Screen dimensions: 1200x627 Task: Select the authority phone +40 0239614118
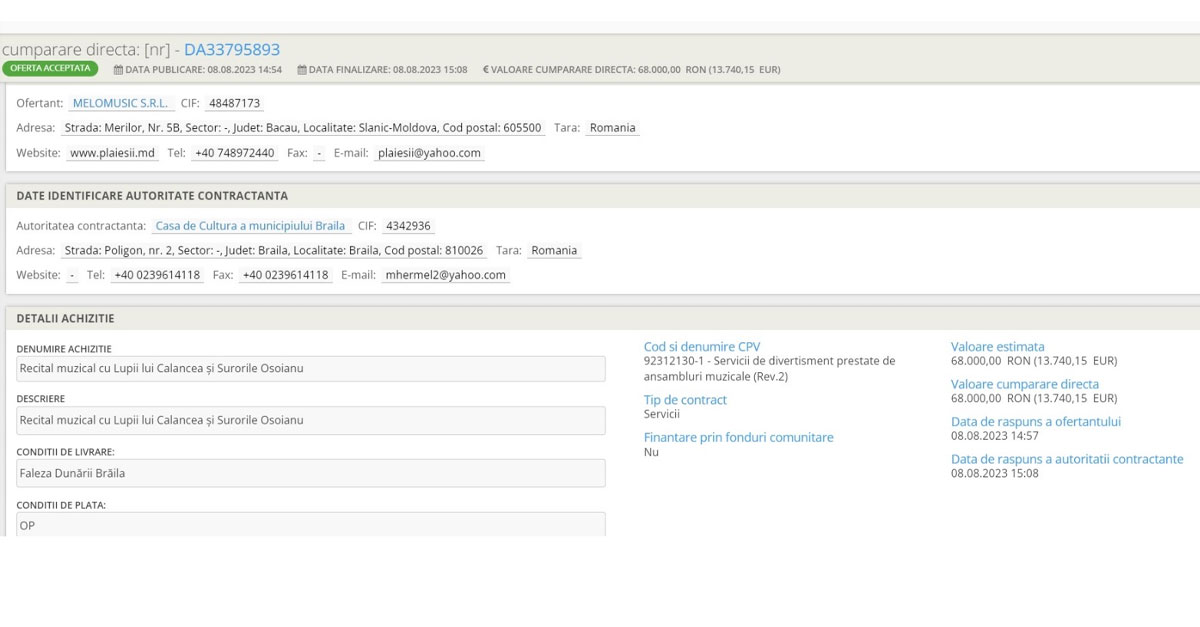pyautogui.click(x=157, y=275)
